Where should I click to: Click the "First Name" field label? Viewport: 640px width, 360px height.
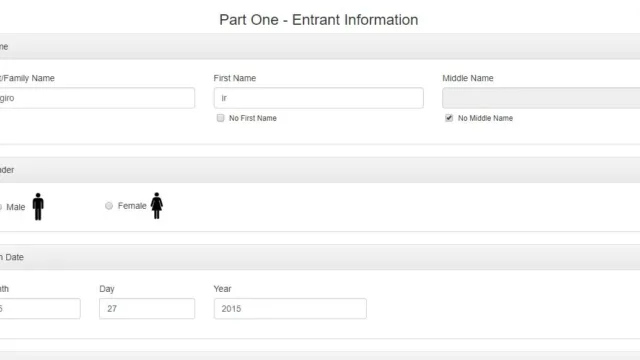(235, 78)
